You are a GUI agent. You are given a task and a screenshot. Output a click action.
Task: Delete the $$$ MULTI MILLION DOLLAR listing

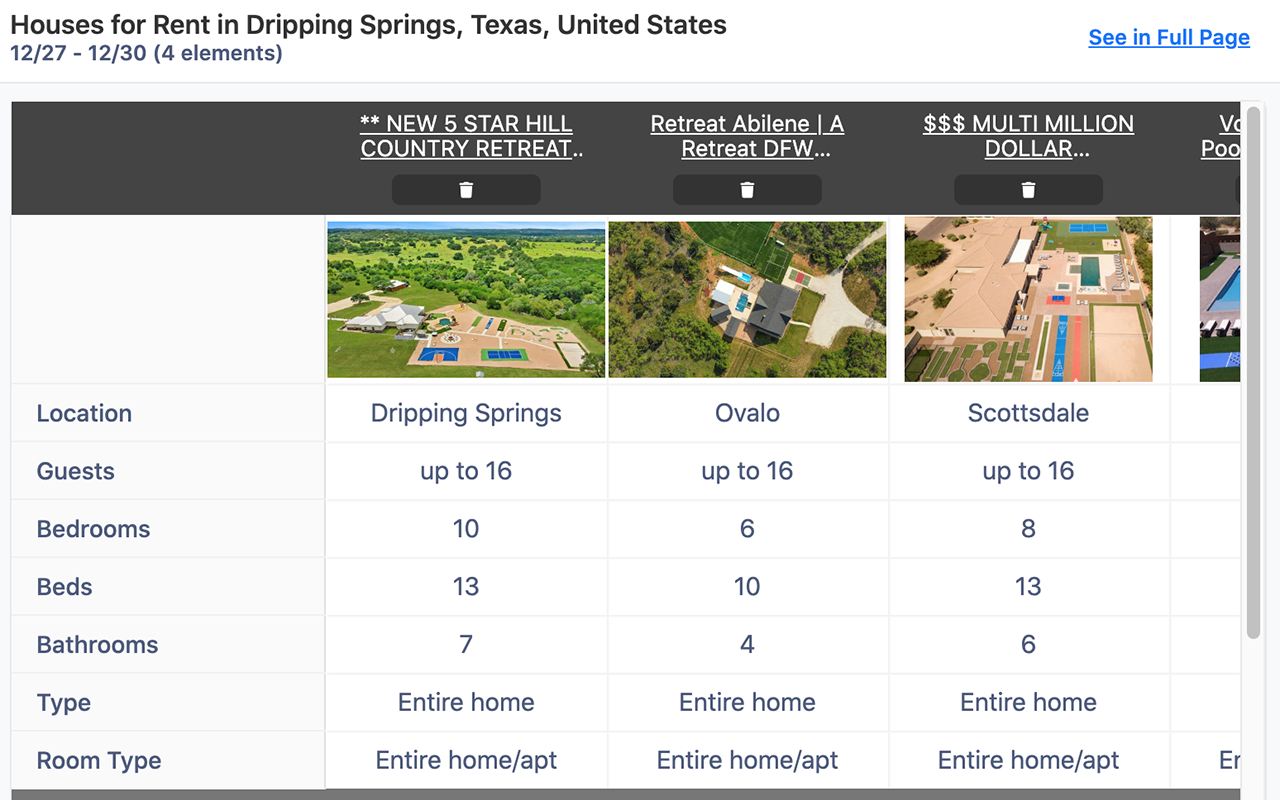point(1028,189)
